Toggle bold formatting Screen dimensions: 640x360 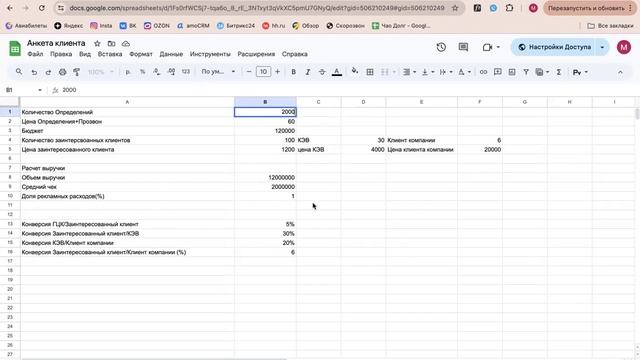(293, 72)
